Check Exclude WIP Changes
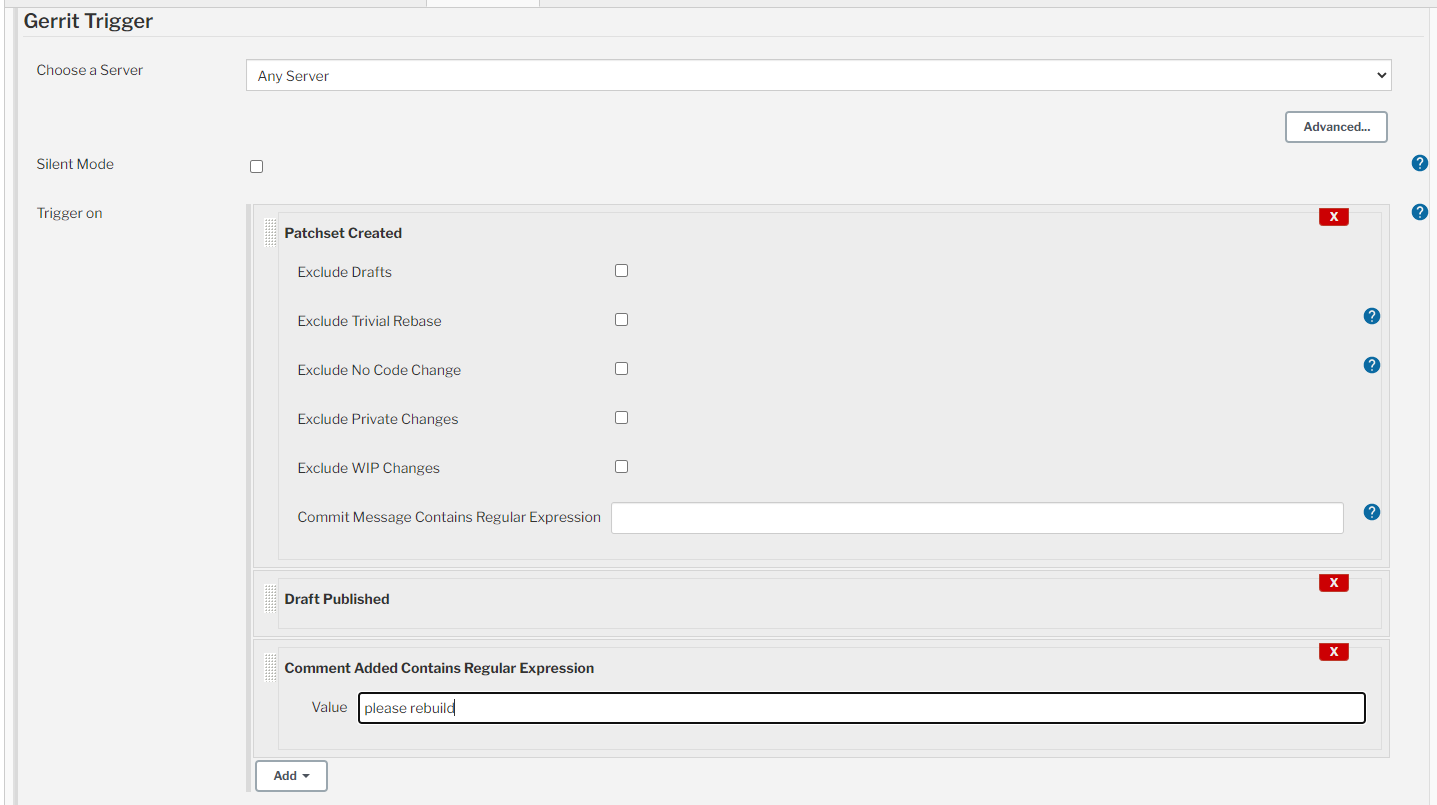Viewport: 1437px width, 805px height. [622, 467]
